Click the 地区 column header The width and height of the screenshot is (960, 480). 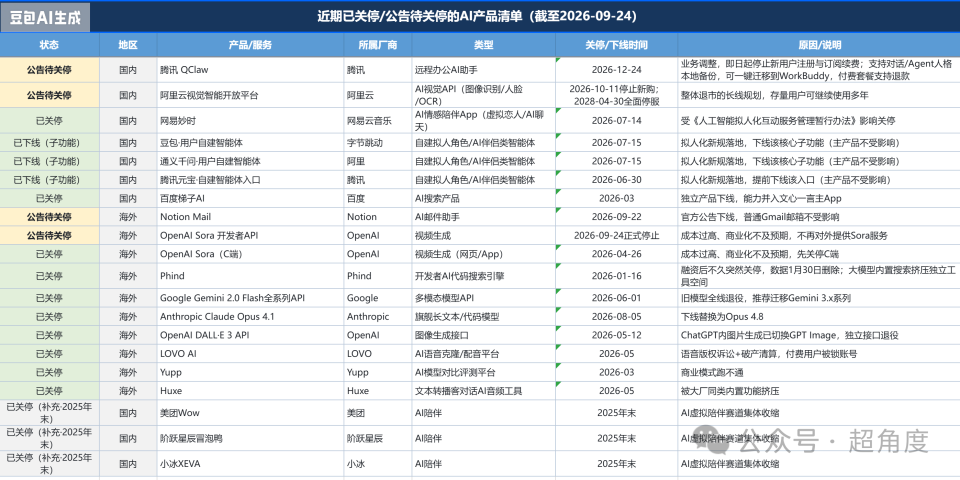[128, 45]
